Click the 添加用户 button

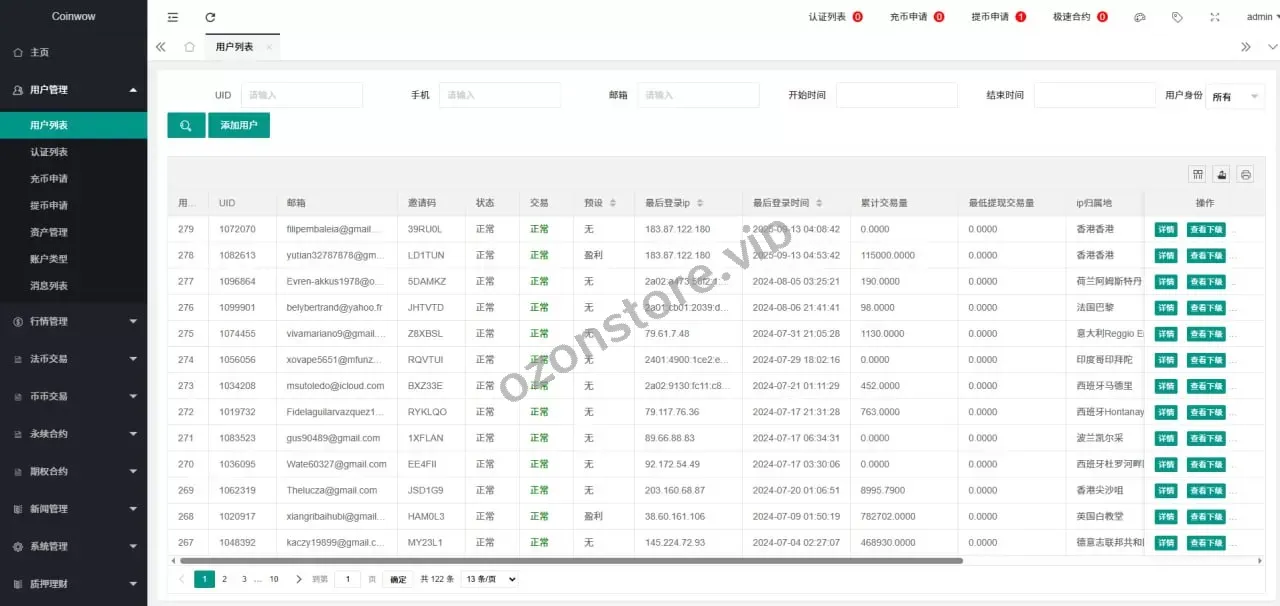[239, 126]
